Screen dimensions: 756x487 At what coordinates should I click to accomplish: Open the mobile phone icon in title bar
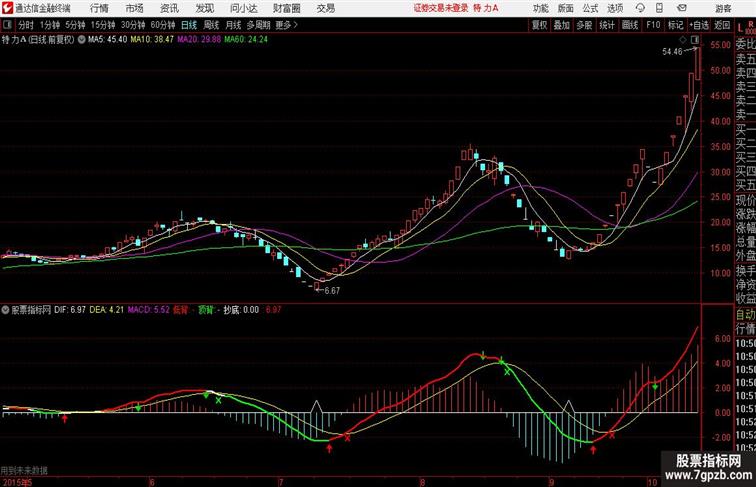pos(659,8)
